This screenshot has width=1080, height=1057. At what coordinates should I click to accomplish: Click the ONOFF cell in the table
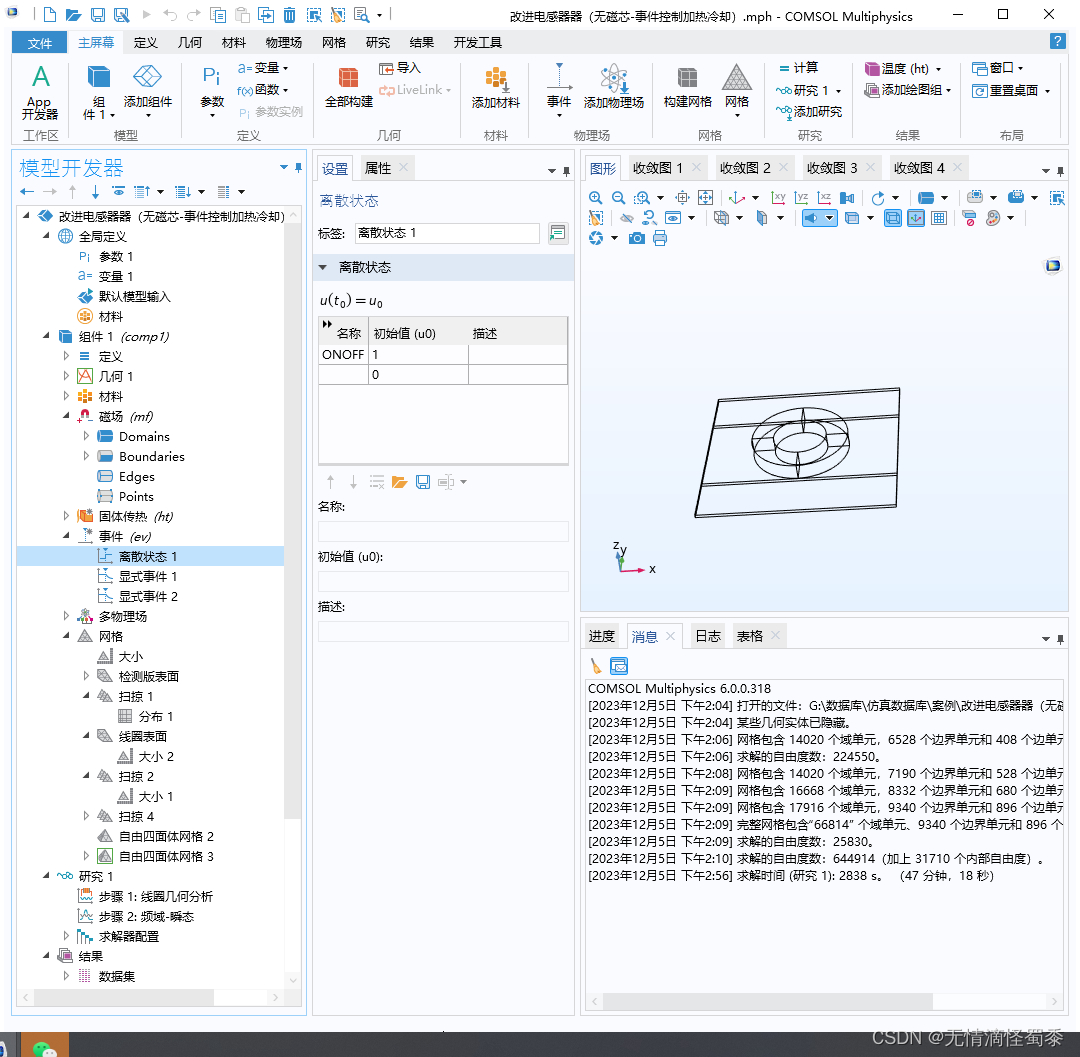(x=343, y=355)
